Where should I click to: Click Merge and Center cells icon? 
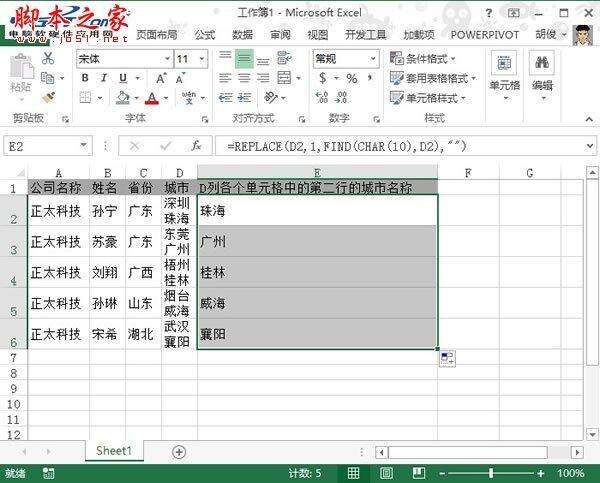coord(284,78)
